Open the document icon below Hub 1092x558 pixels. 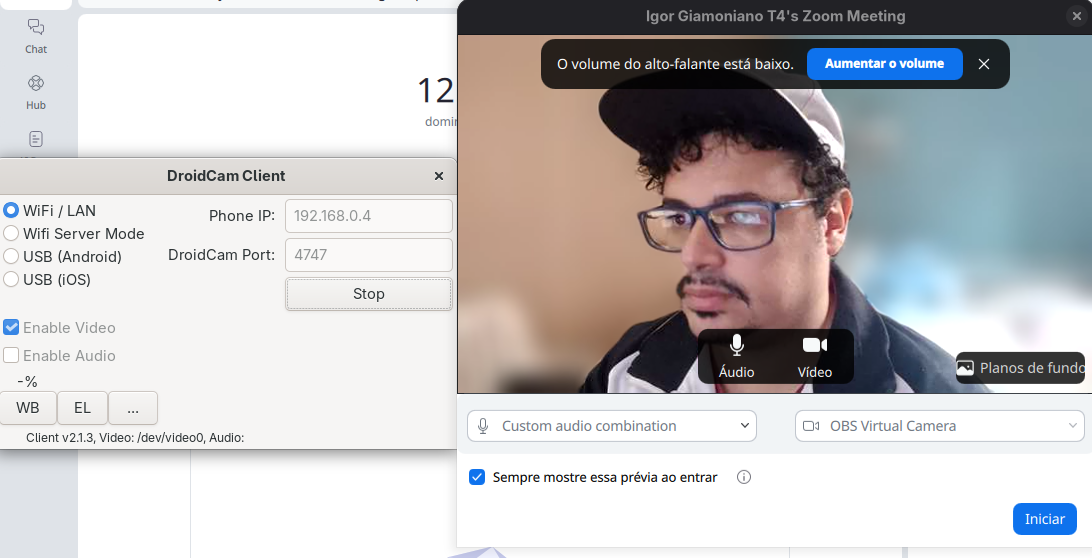[36, 139]
